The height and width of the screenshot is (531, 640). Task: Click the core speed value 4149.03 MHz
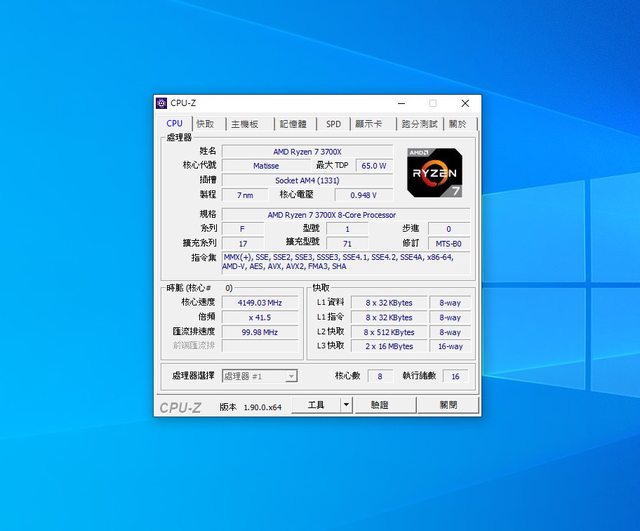(x=259, y=302)
